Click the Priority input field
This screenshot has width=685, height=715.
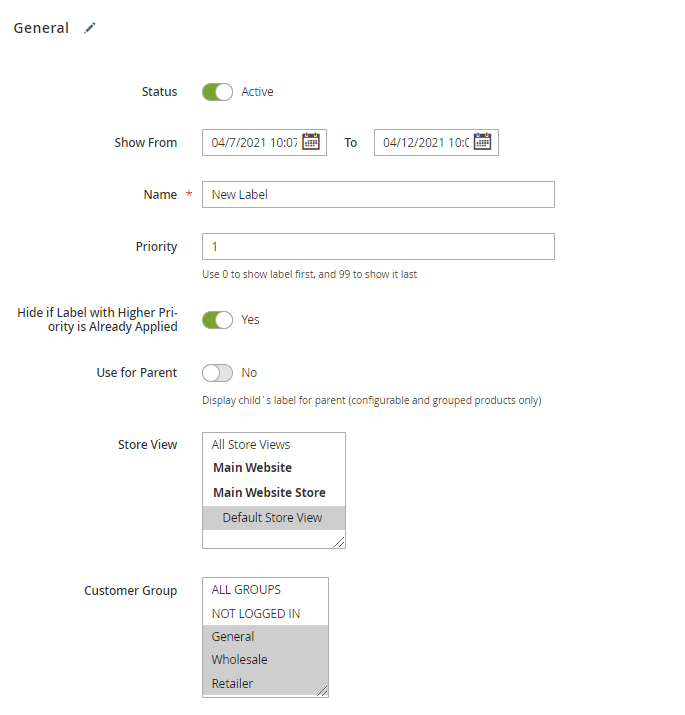click(x=378, y=247)
